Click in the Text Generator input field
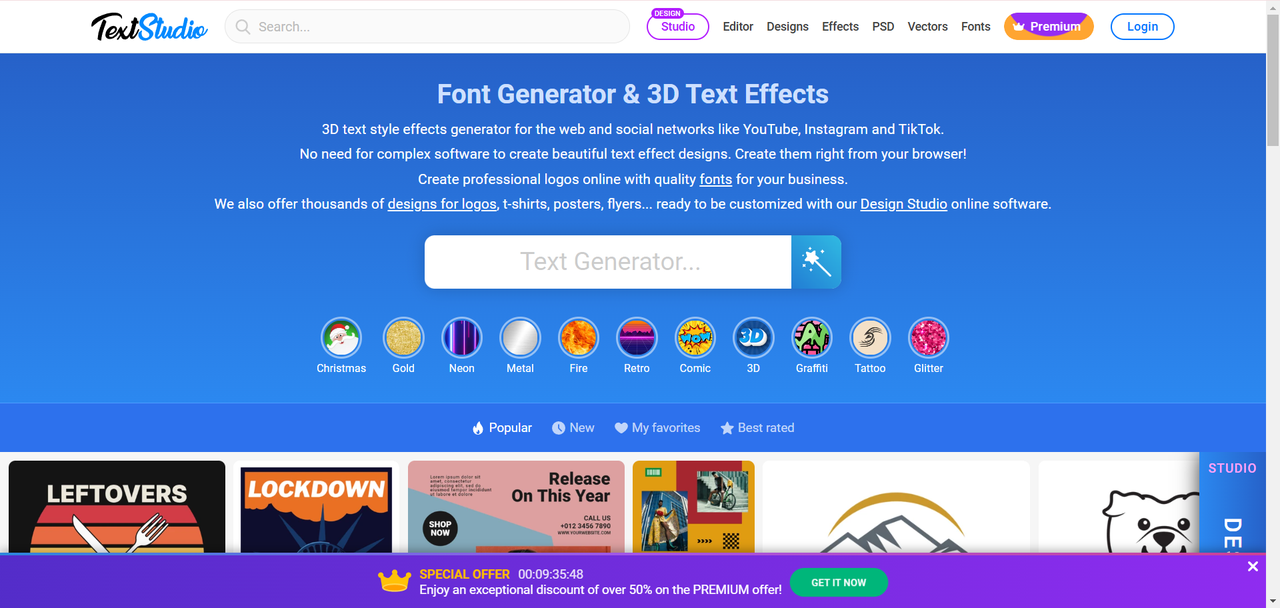The width and height of the screenshot is (1280, 608). (608, 262)
